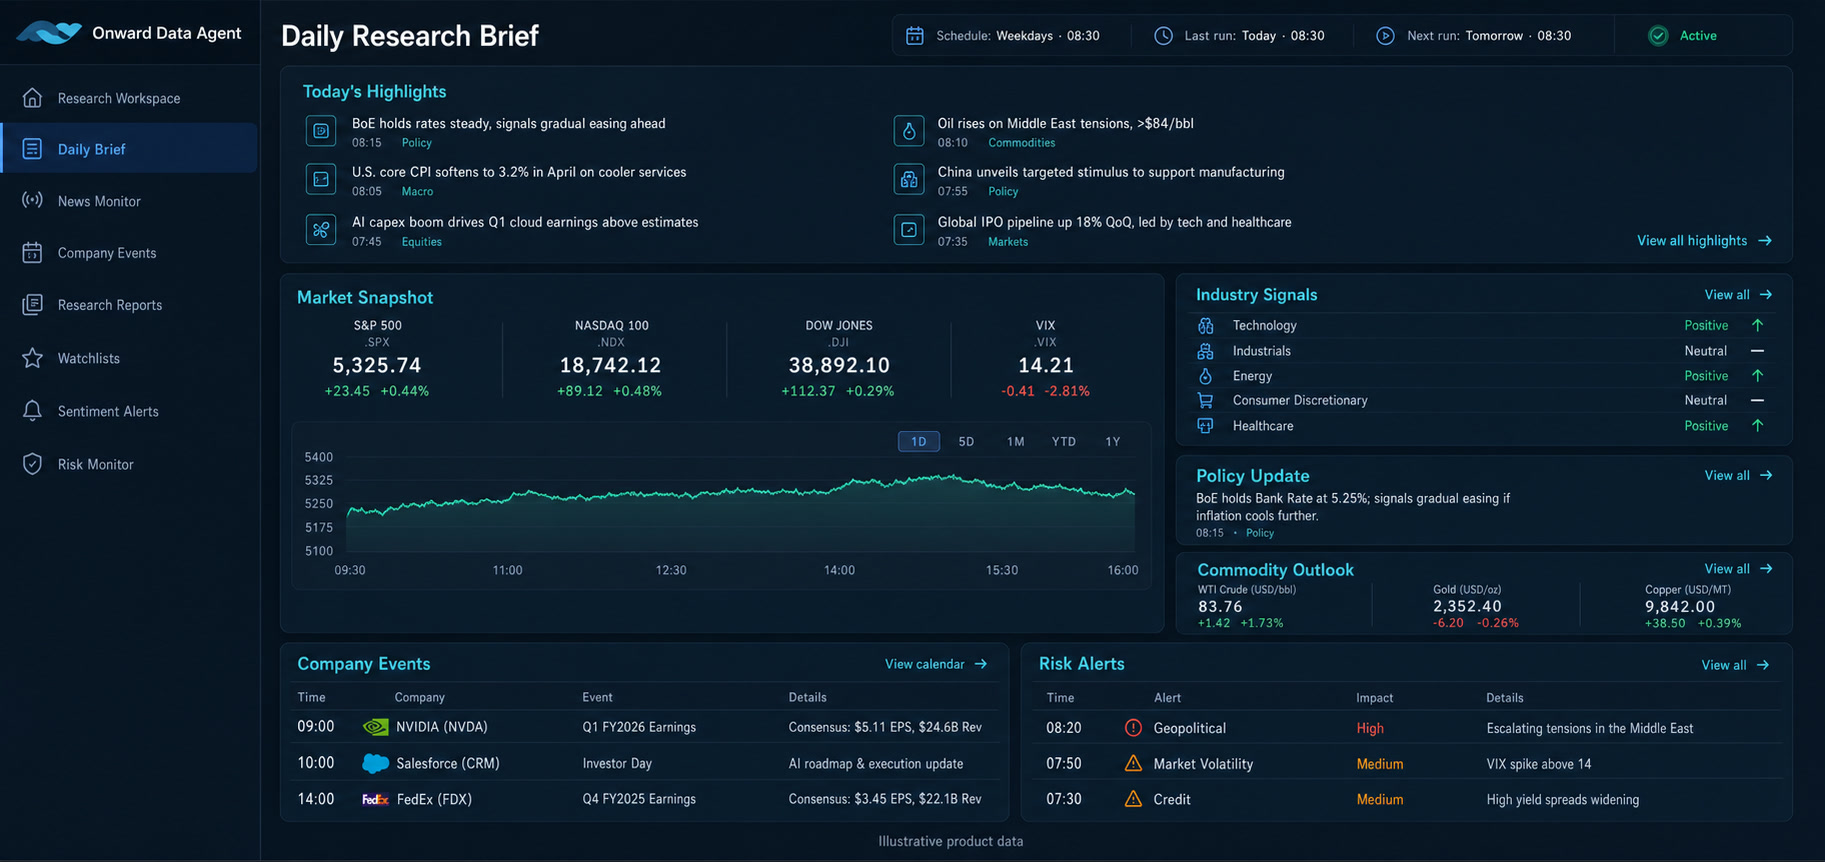Viewport: 1825px width, 862px height.
Task: Click the Healthcare sector icon
Action: (1205, 426)
